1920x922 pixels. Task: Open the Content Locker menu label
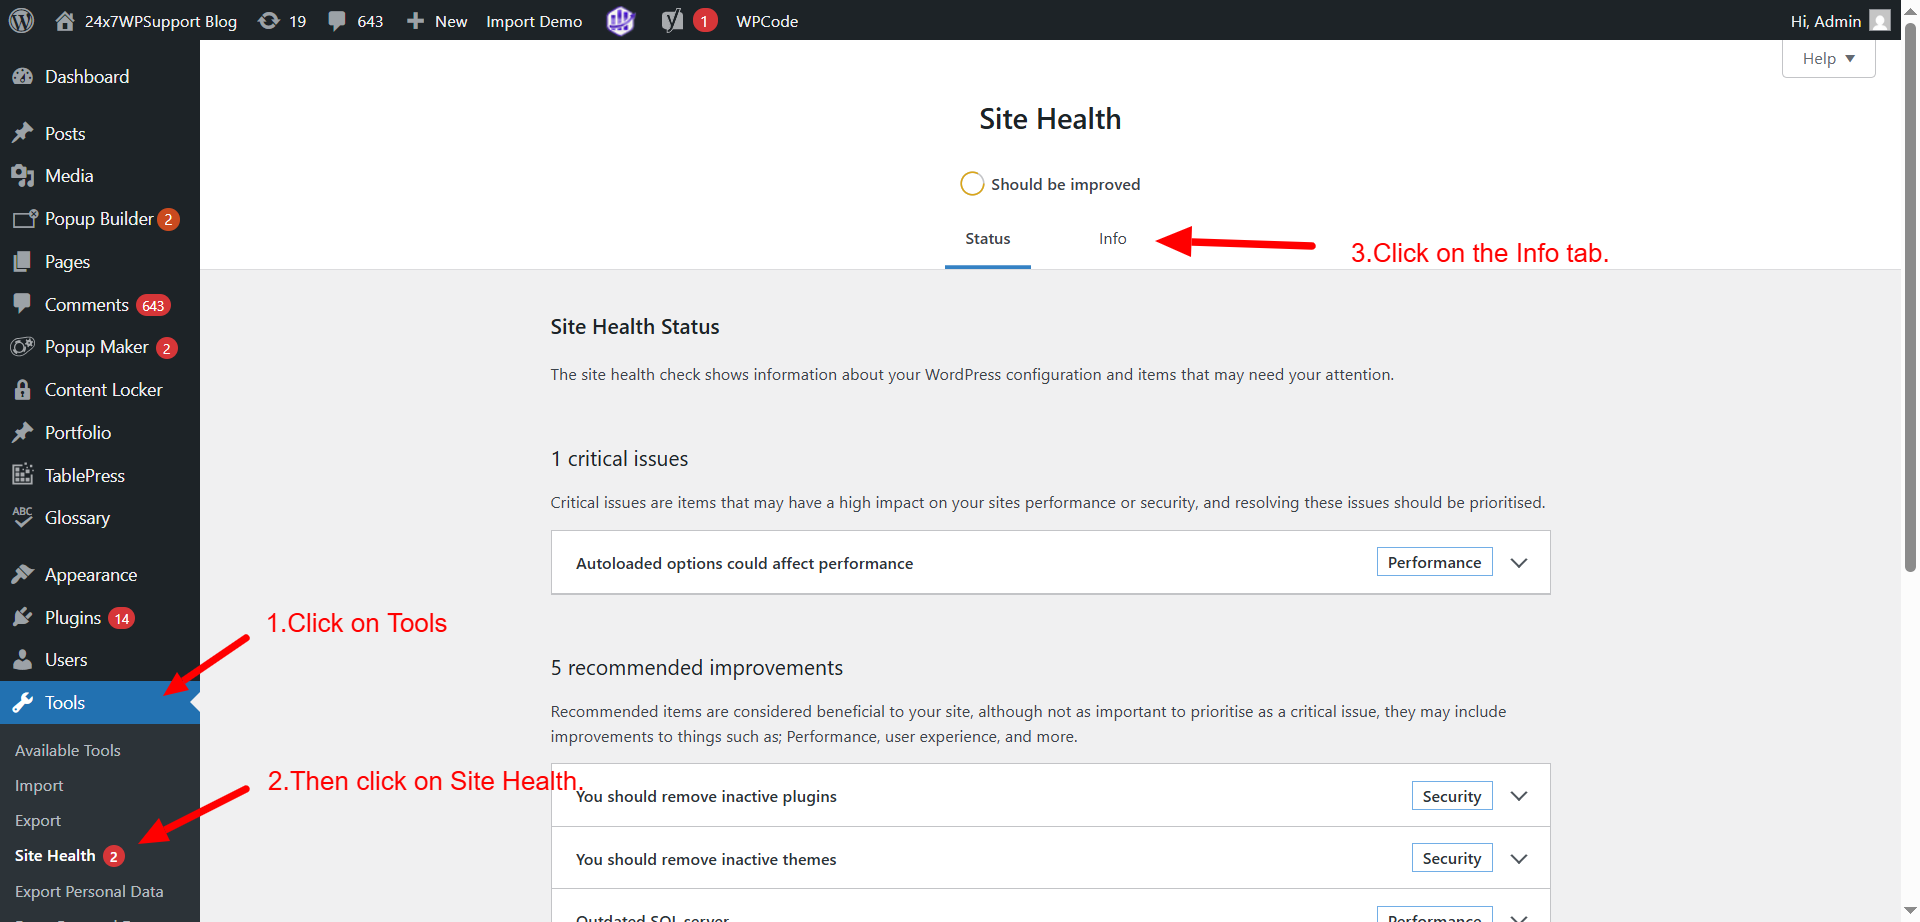tap(104, 390)
